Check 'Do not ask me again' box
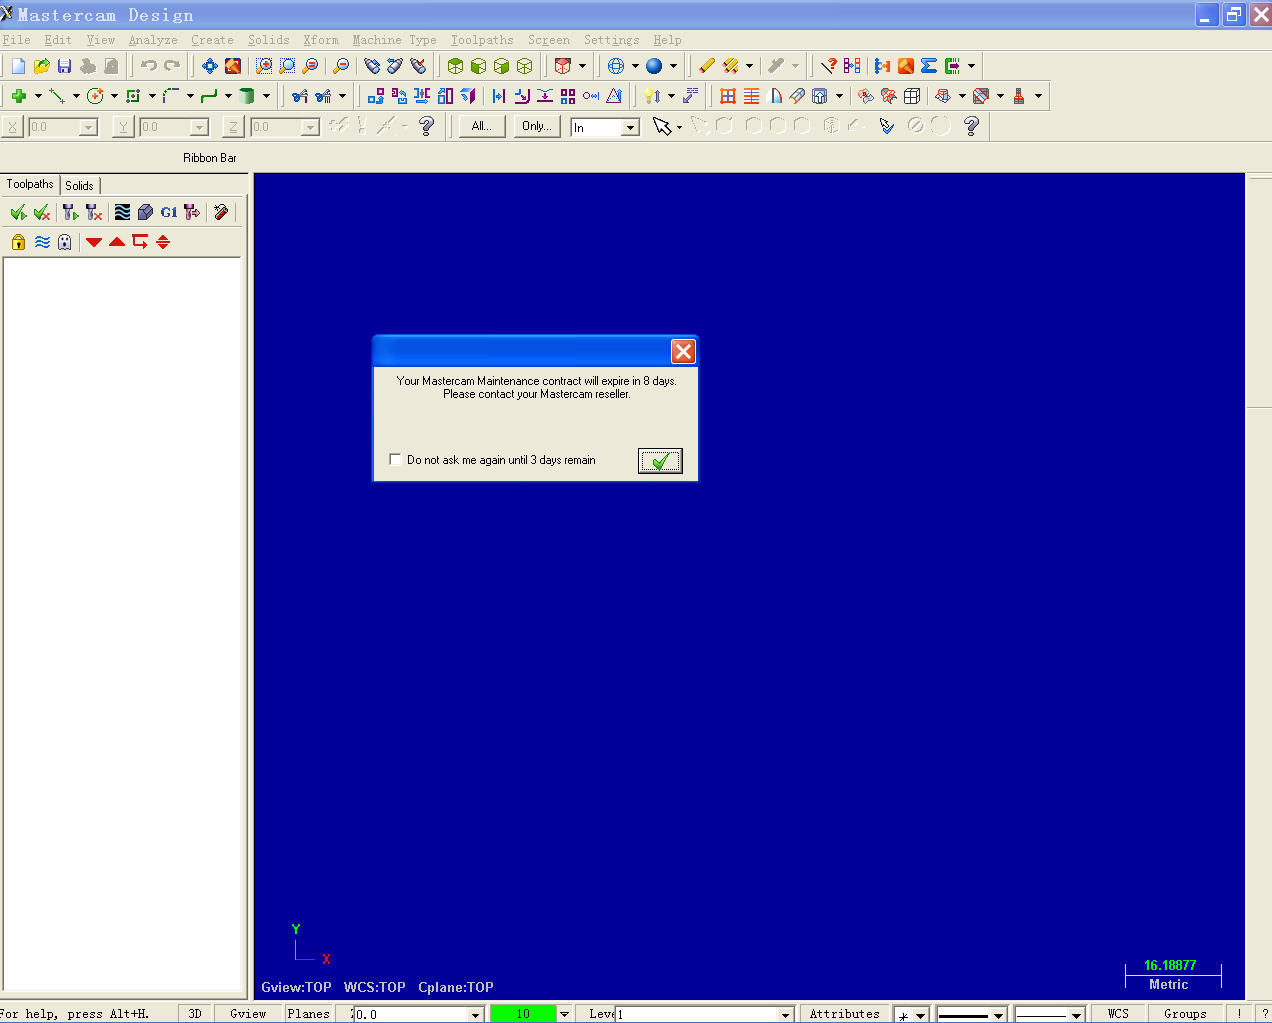This screenshot has width=1272, height=1023. [395, 460]
